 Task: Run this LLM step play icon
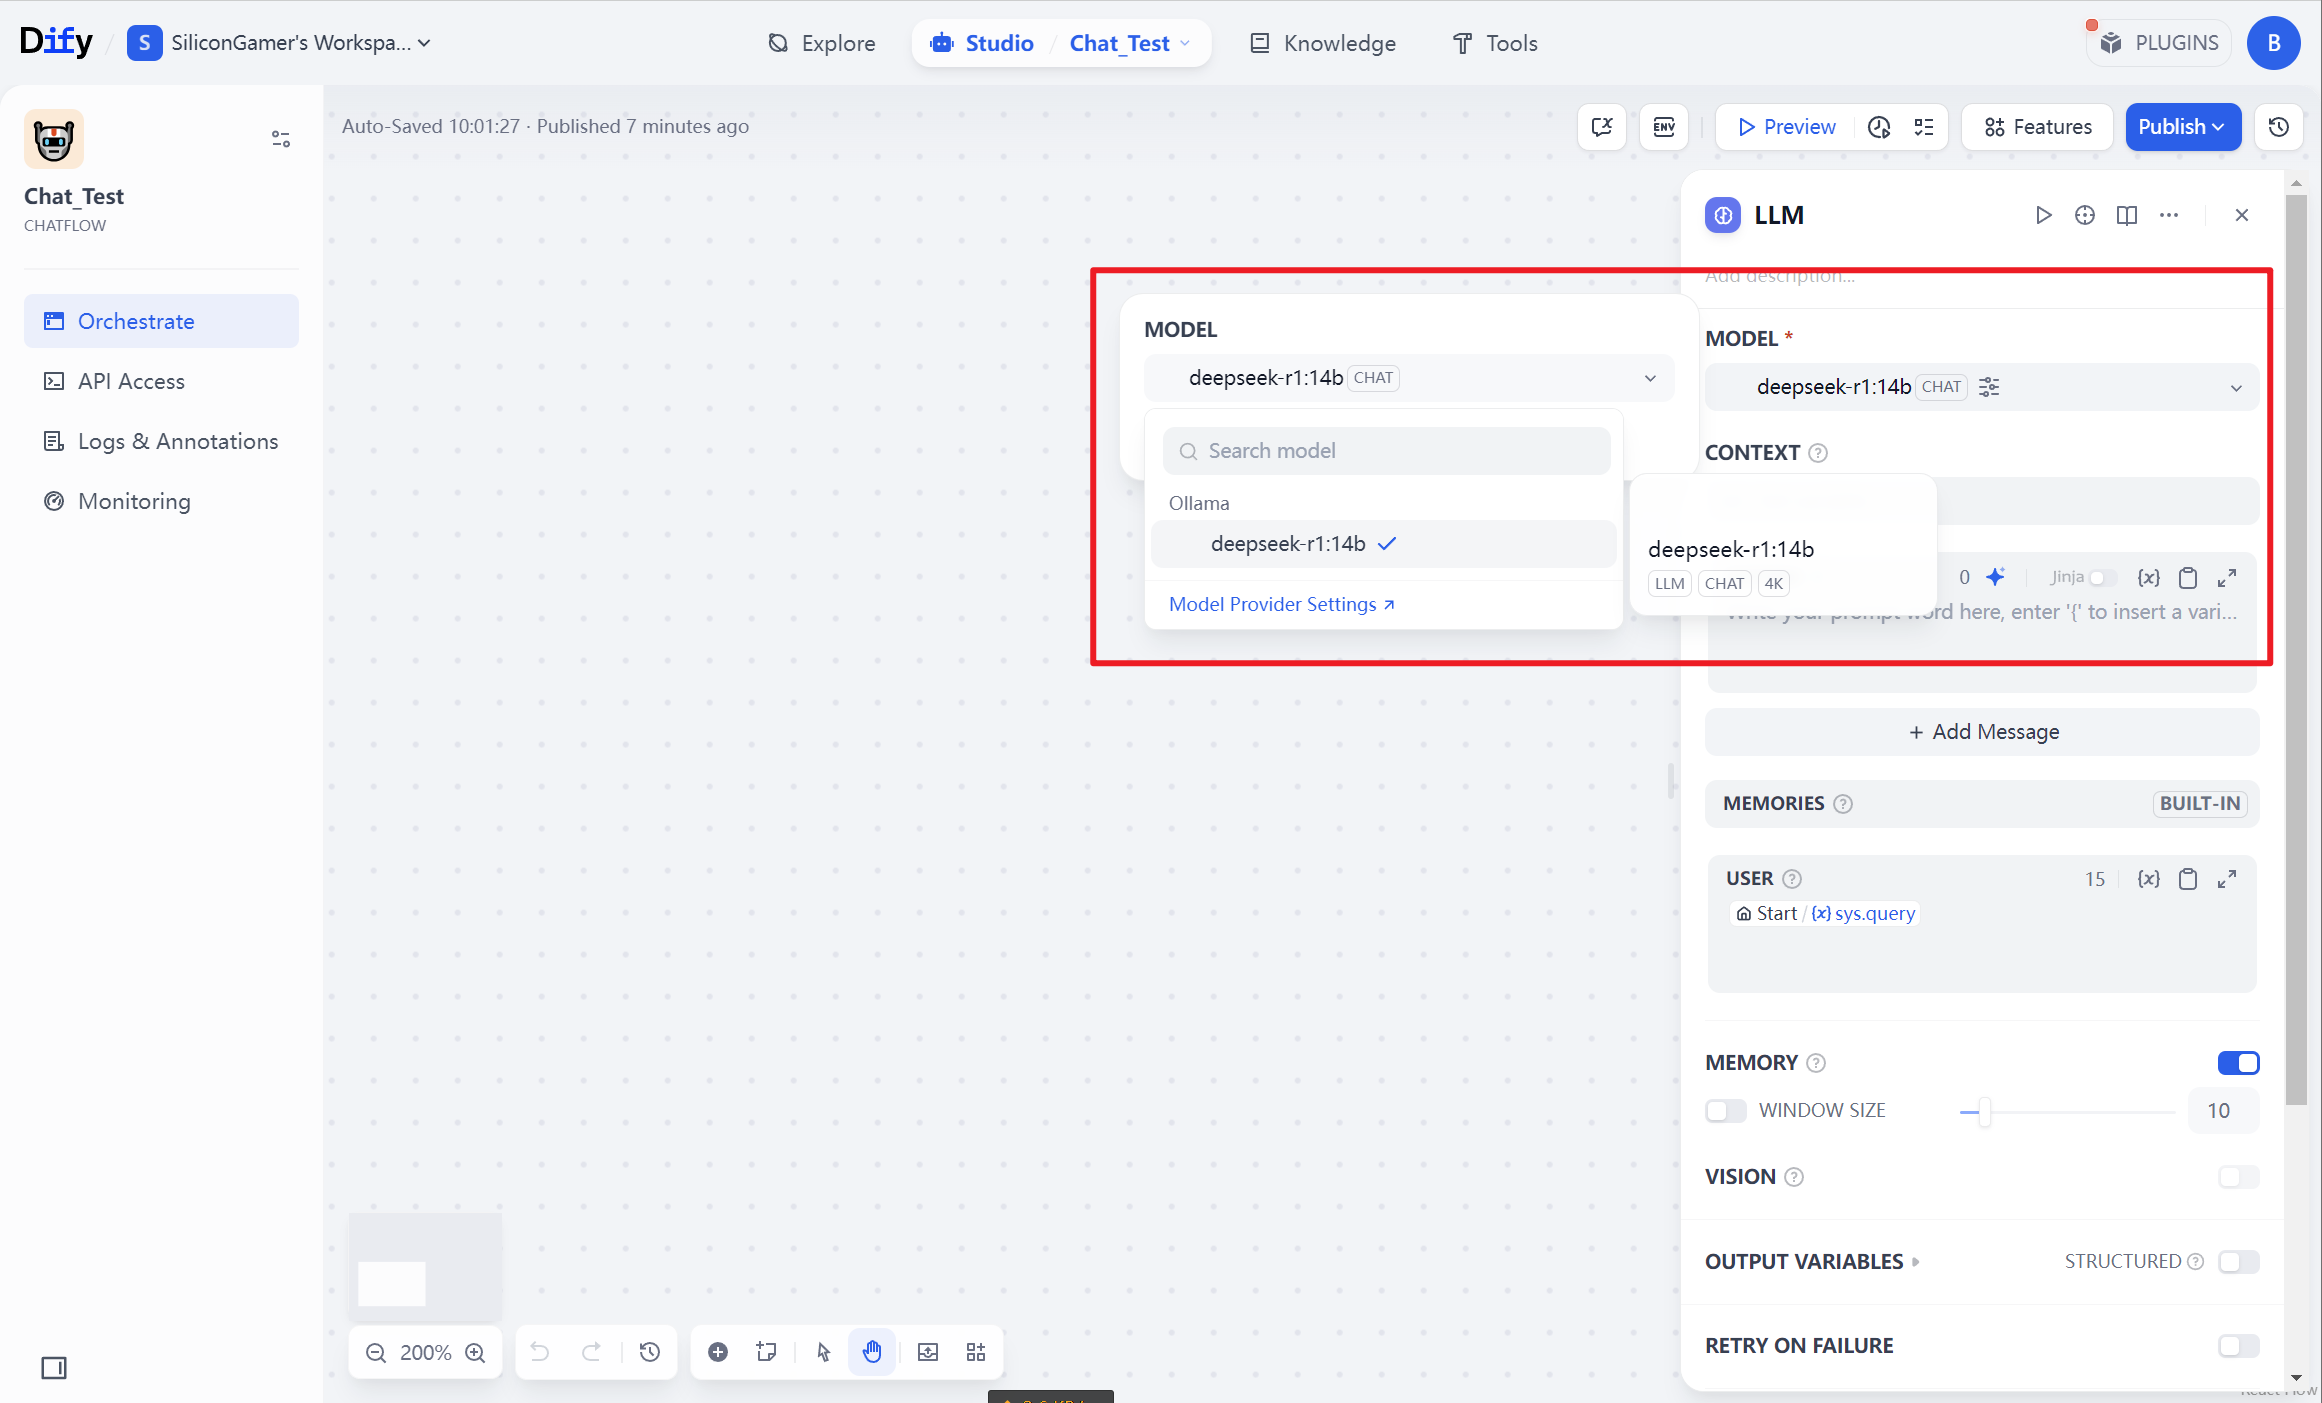[2043, 215]
